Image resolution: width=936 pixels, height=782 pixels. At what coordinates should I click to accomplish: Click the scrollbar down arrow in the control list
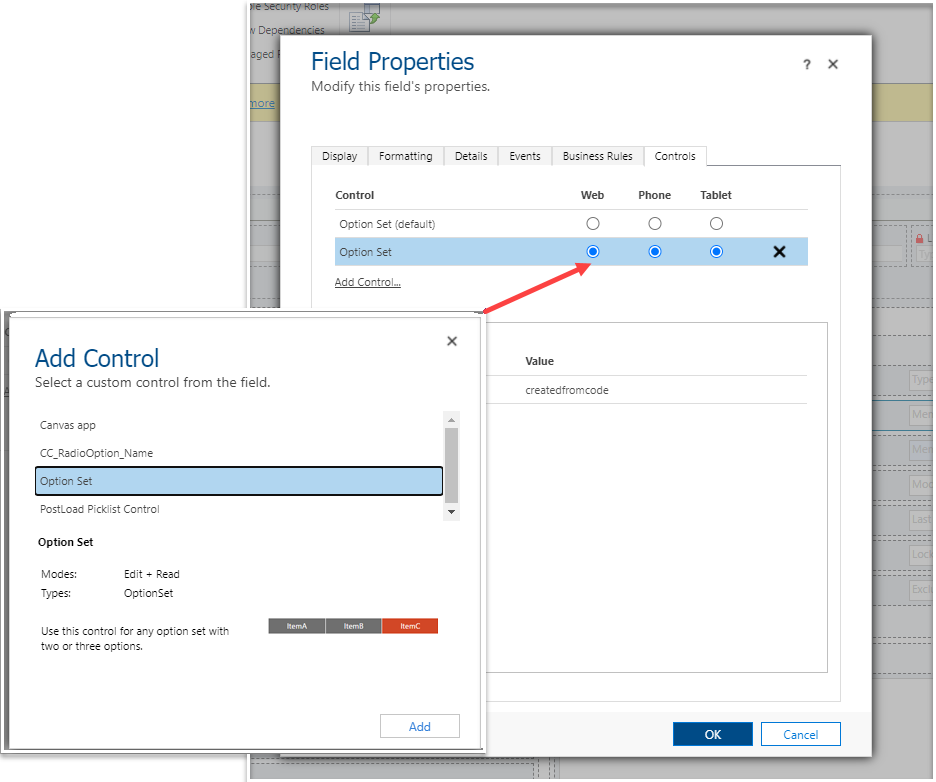[x=451, y=511]
